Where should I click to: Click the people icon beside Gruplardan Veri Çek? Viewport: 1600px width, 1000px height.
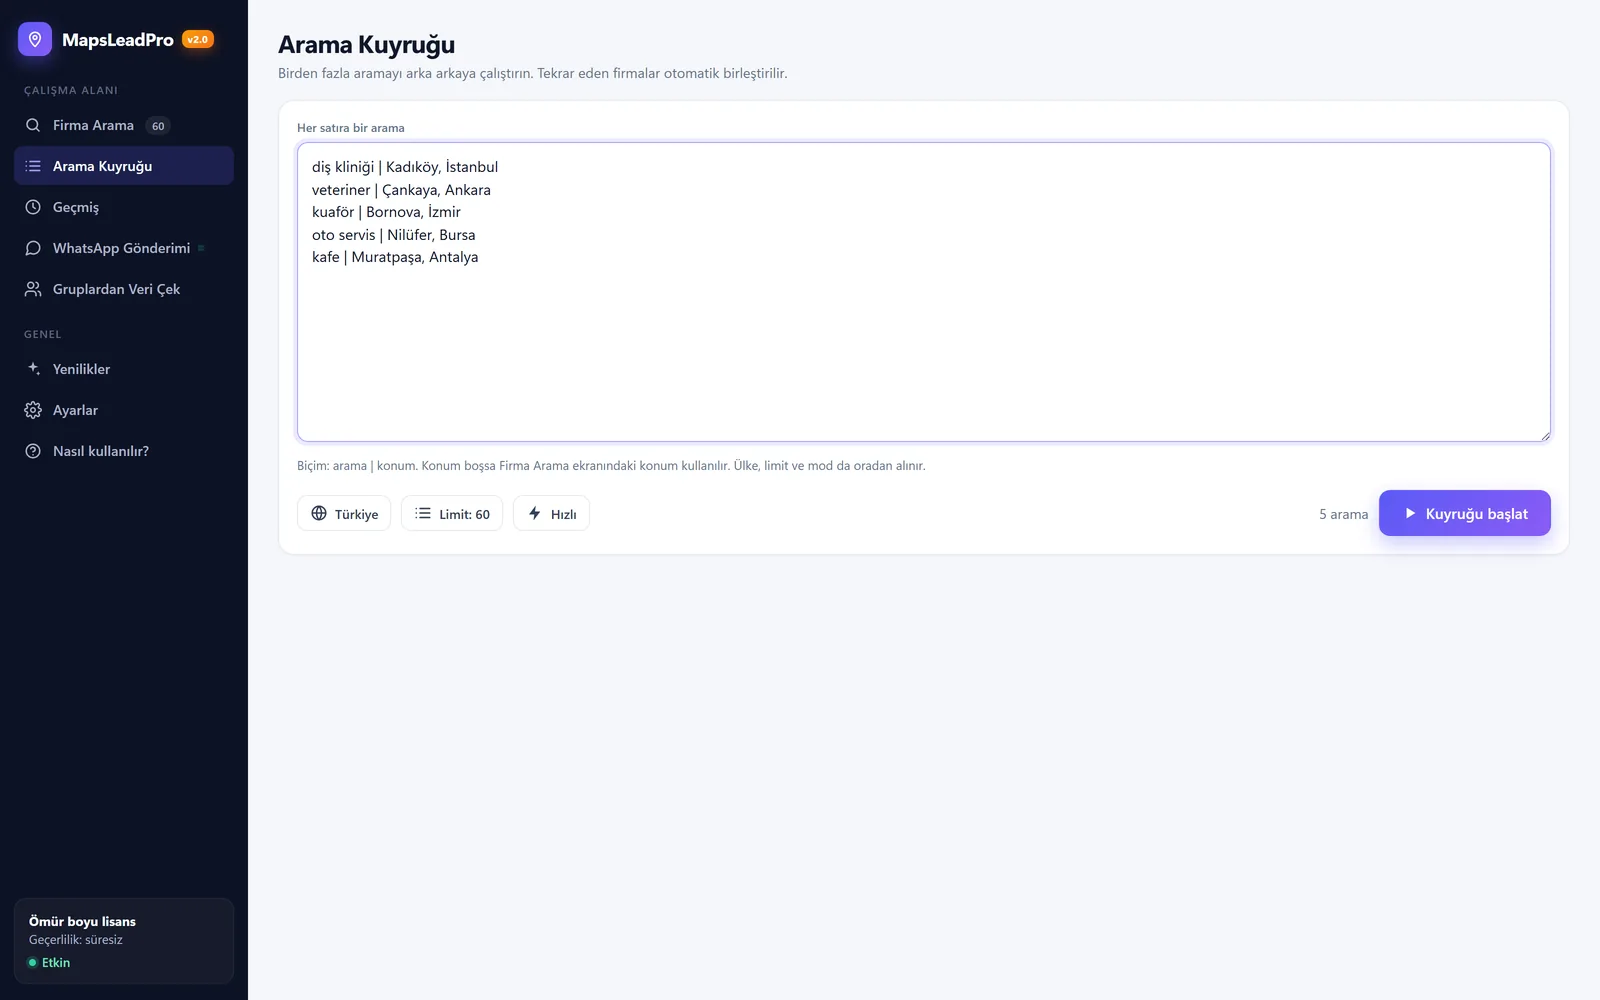pos(33,289)
